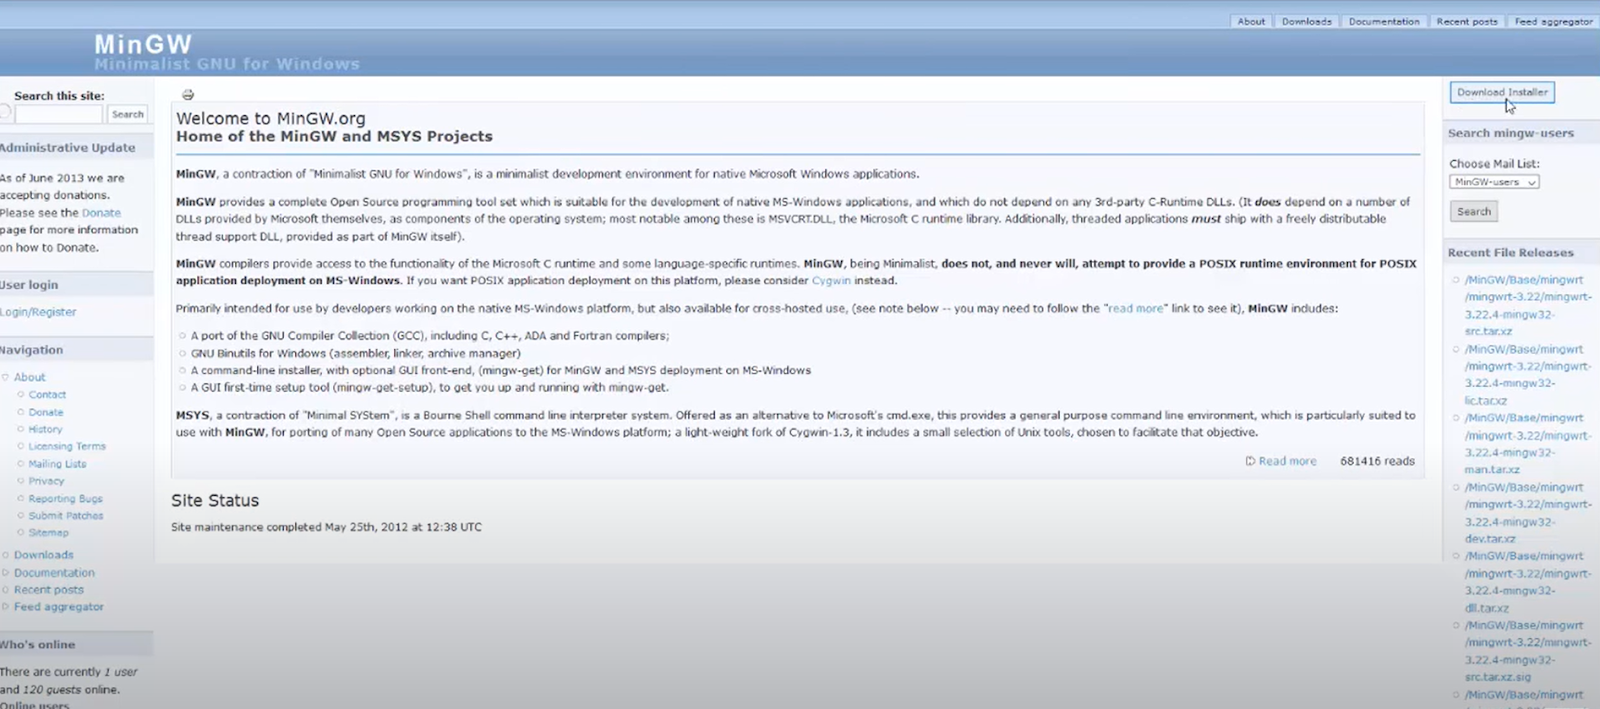
Task: Open the mingwrt-3.22.4-mingw32-man.tar.xz release link
Action: click(1526, 444)
